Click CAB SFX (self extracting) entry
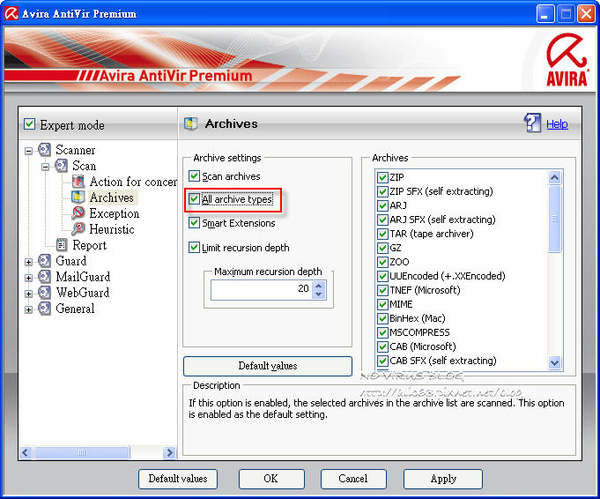Screen dimensions: 600x499 pos(443,360)
